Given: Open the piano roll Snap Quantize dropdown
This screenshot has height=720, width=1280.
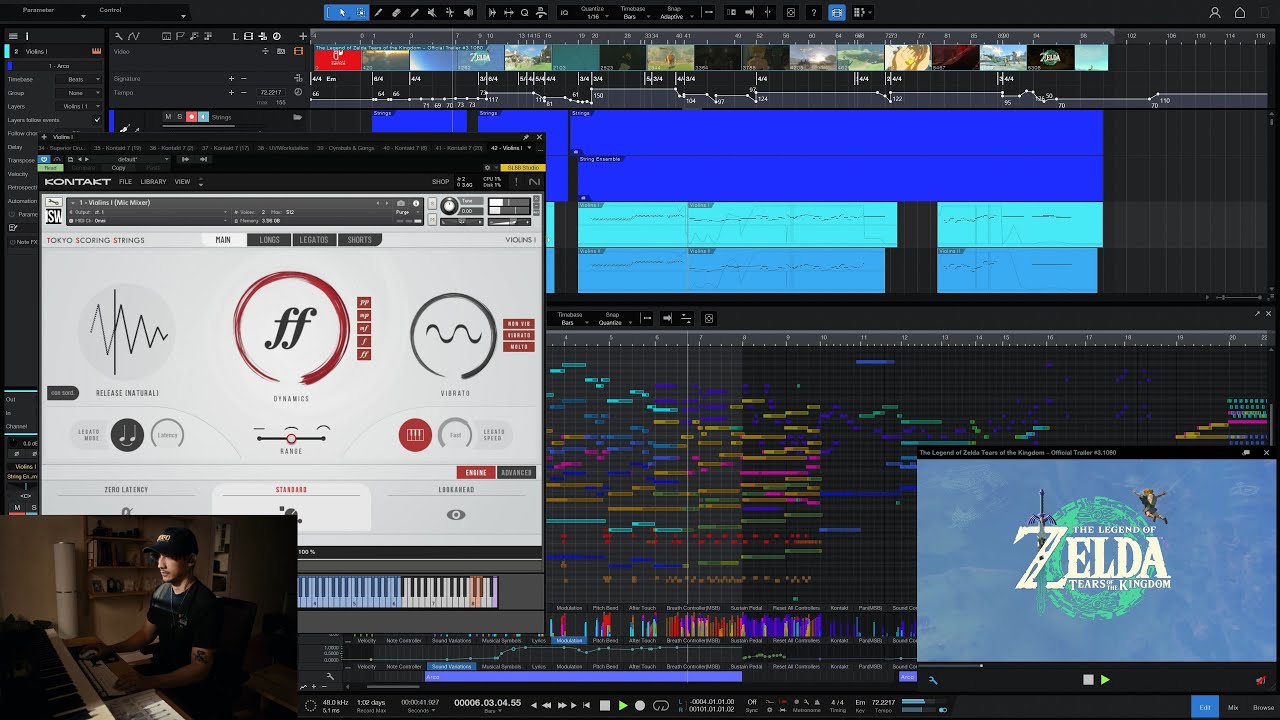Looking at the screenshot, I should pos(612,318).
